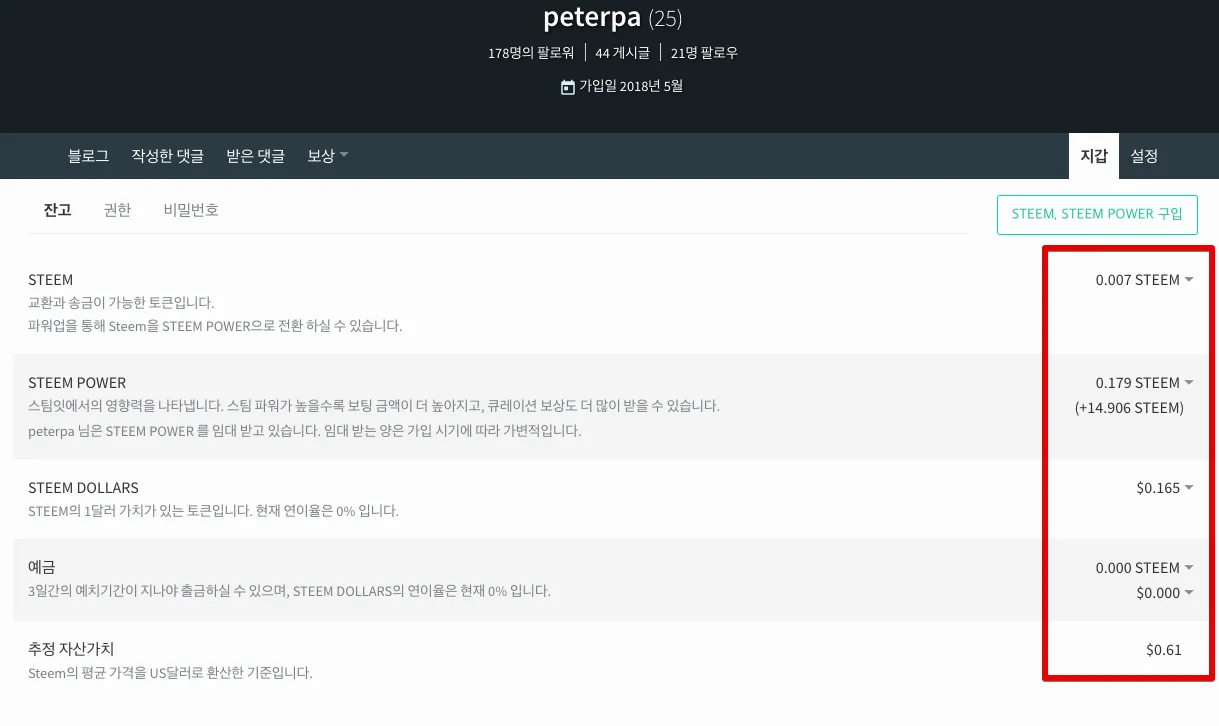Select the 잔고 balances sub-tab

[x=57, y=210]
